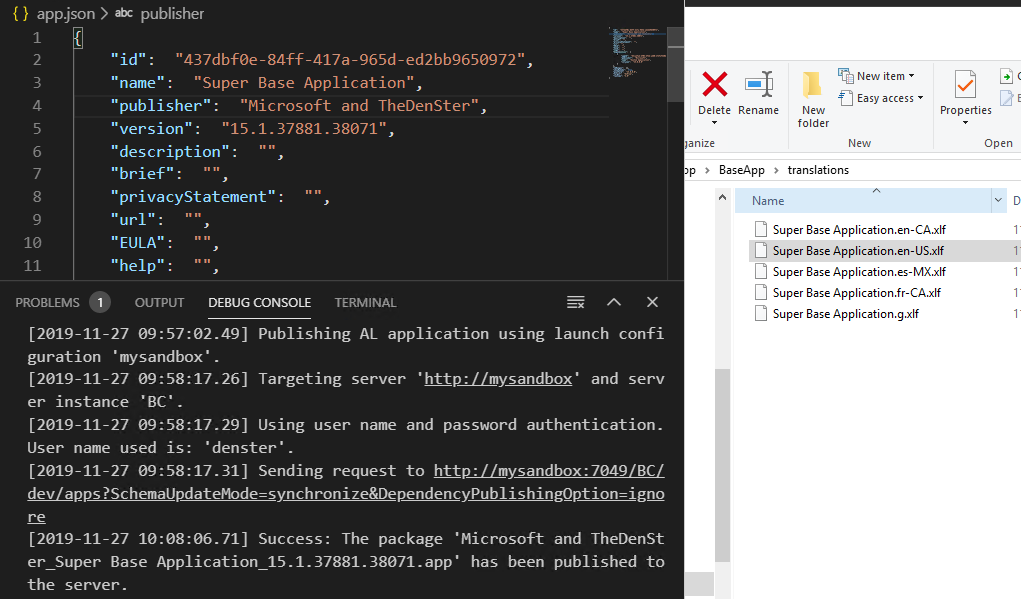Select the DEBUG CONSOLE tab

point(260,303)
